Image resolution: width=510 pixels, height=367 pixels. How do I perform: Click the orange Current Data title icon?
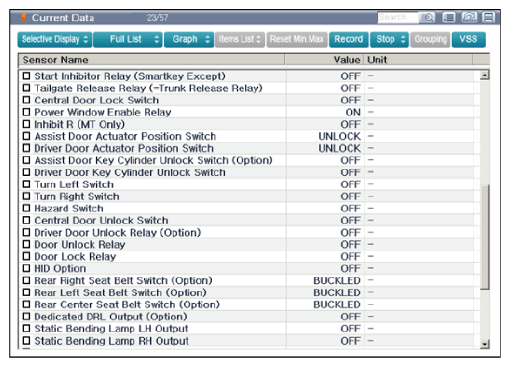coord(24,18)
